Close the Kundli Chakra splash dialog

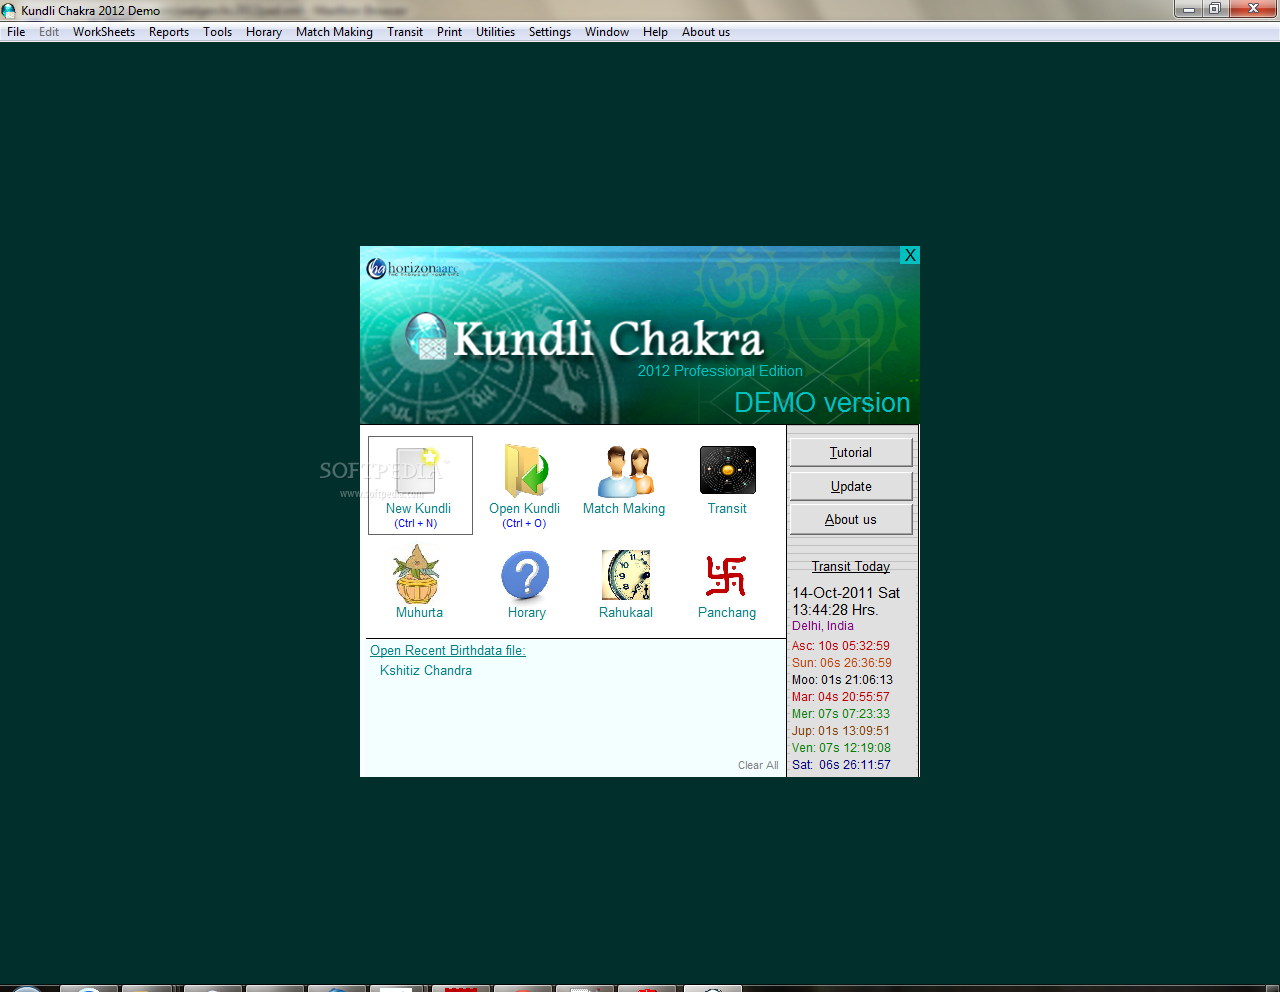click(910, 255)
